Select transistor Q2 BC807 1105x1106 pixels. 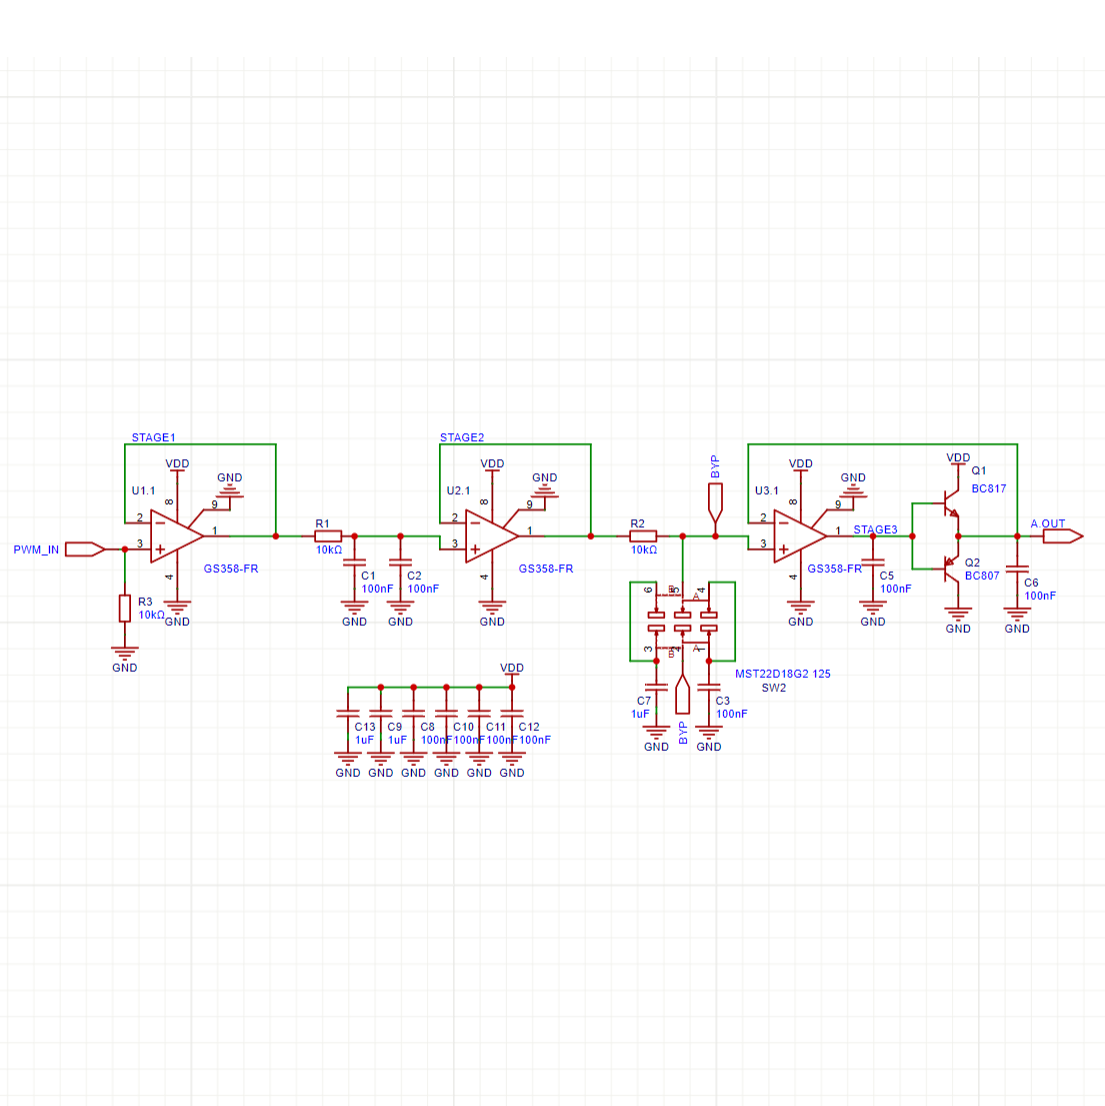pos(950,569)
